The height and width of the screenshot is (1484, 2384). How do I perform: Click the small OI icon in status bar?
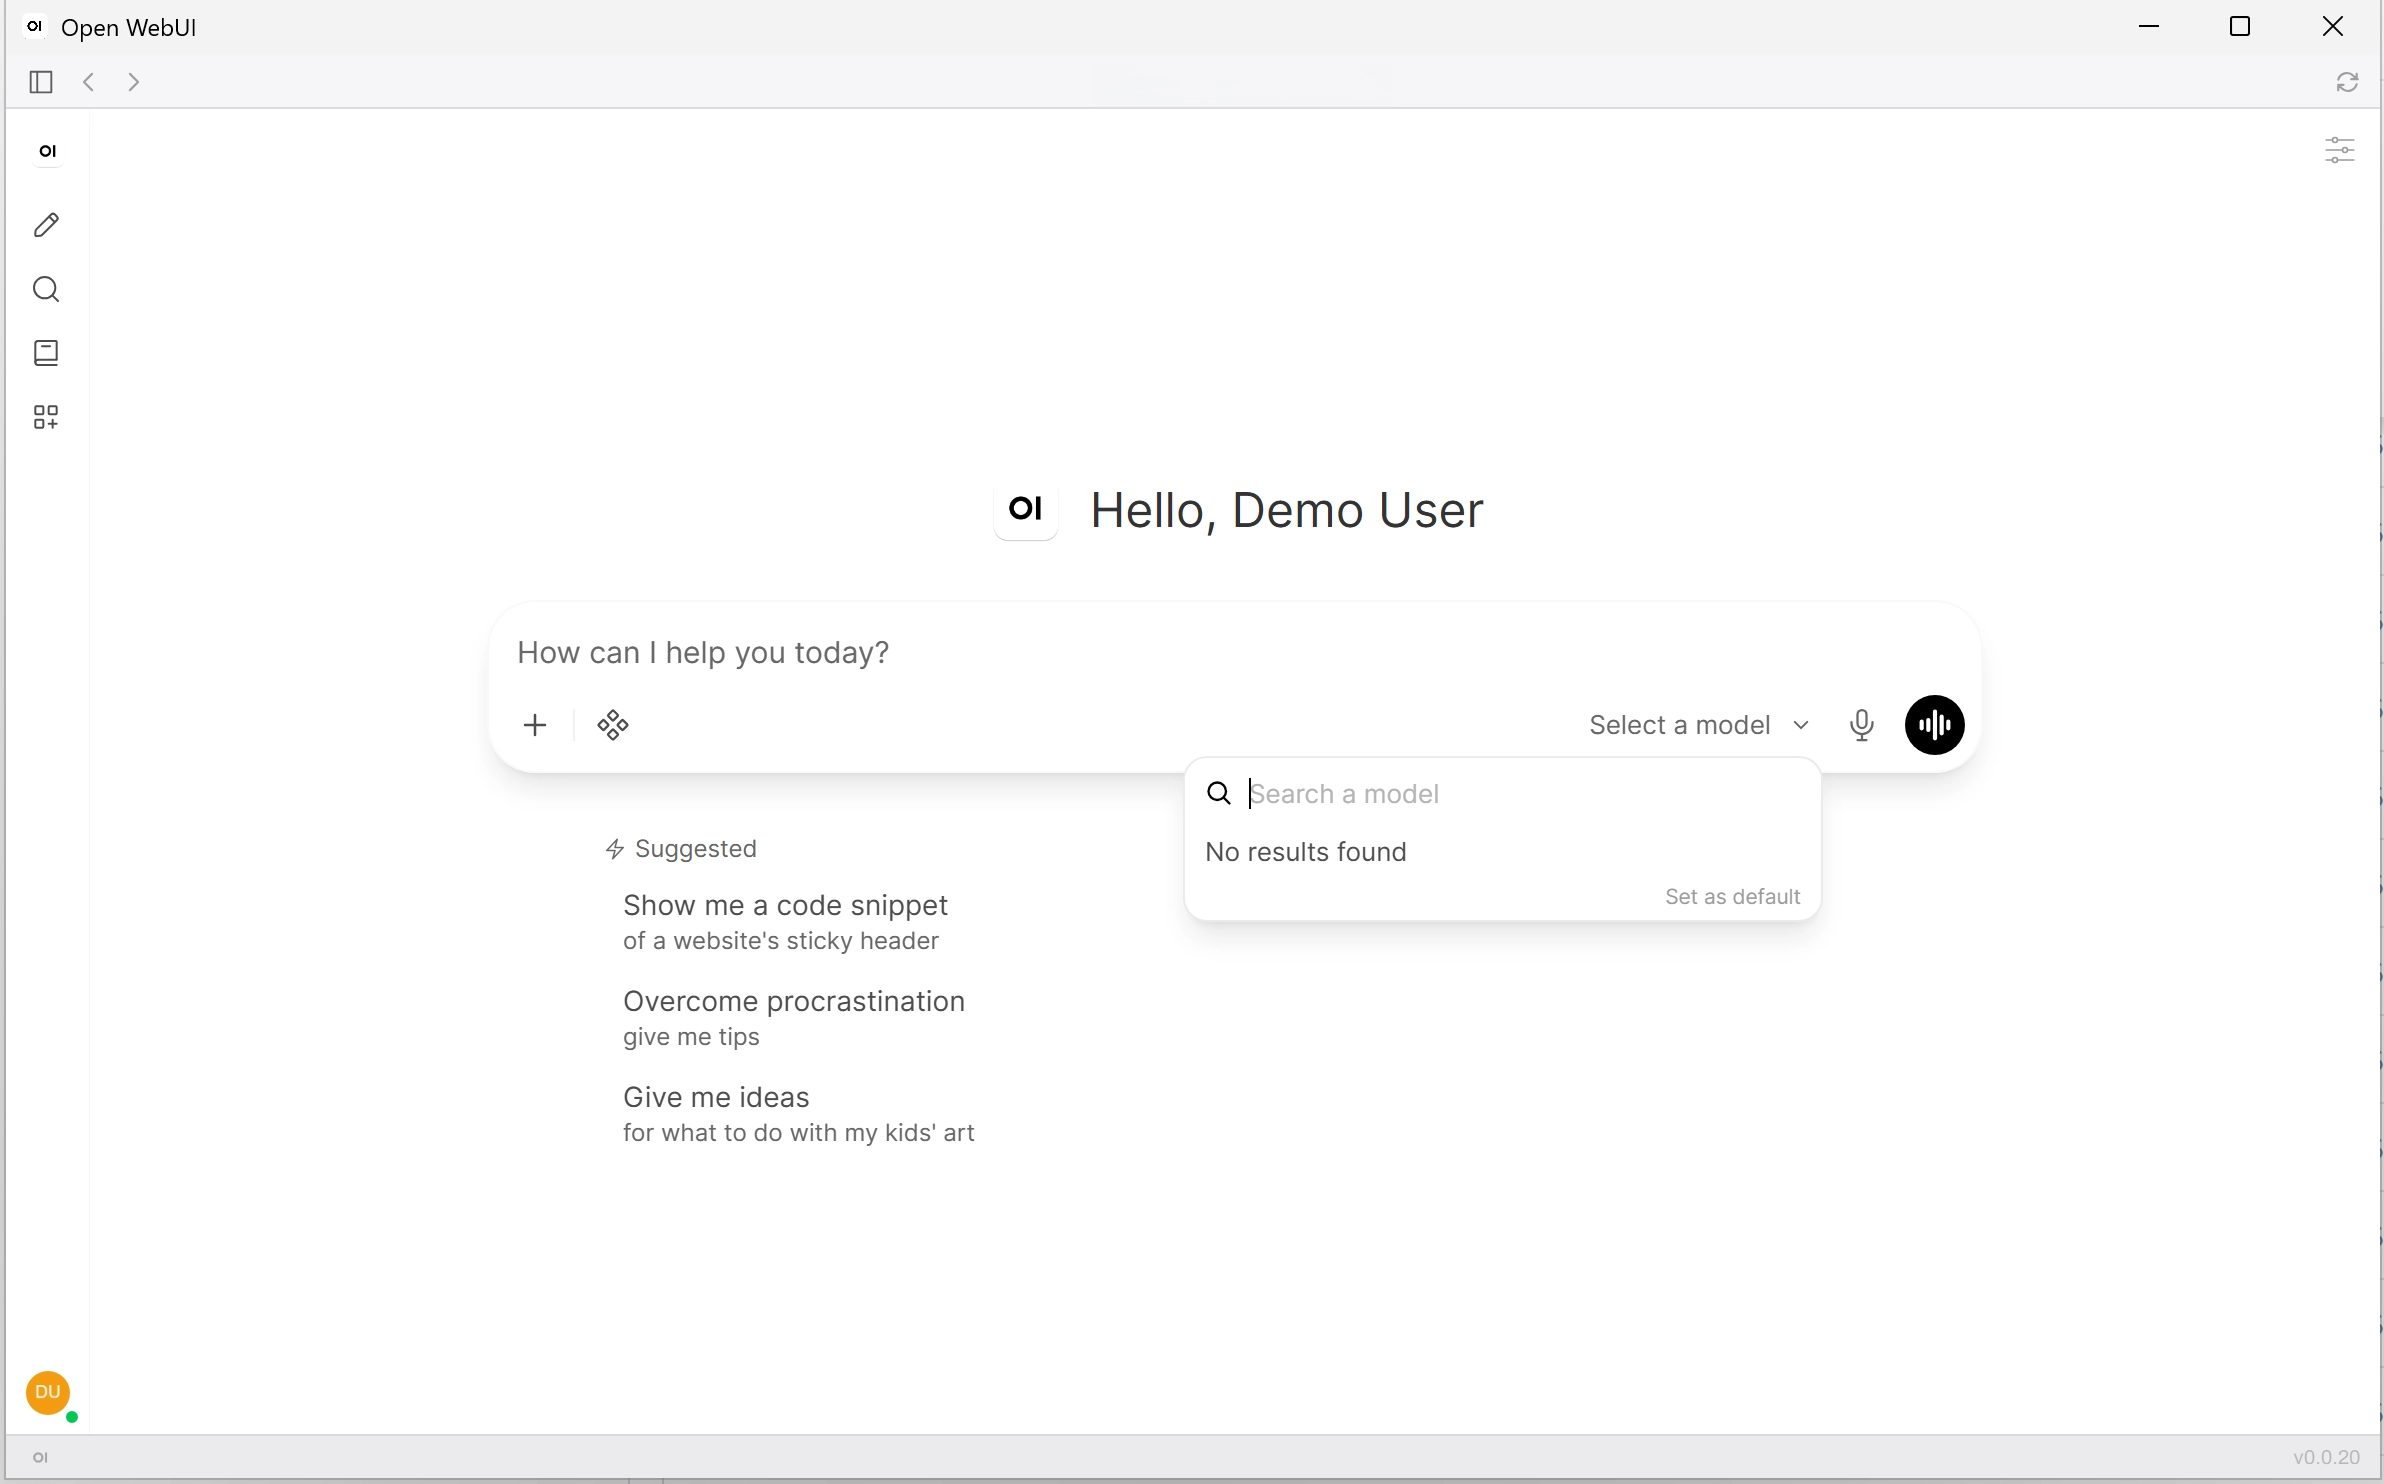(41, 1458)
